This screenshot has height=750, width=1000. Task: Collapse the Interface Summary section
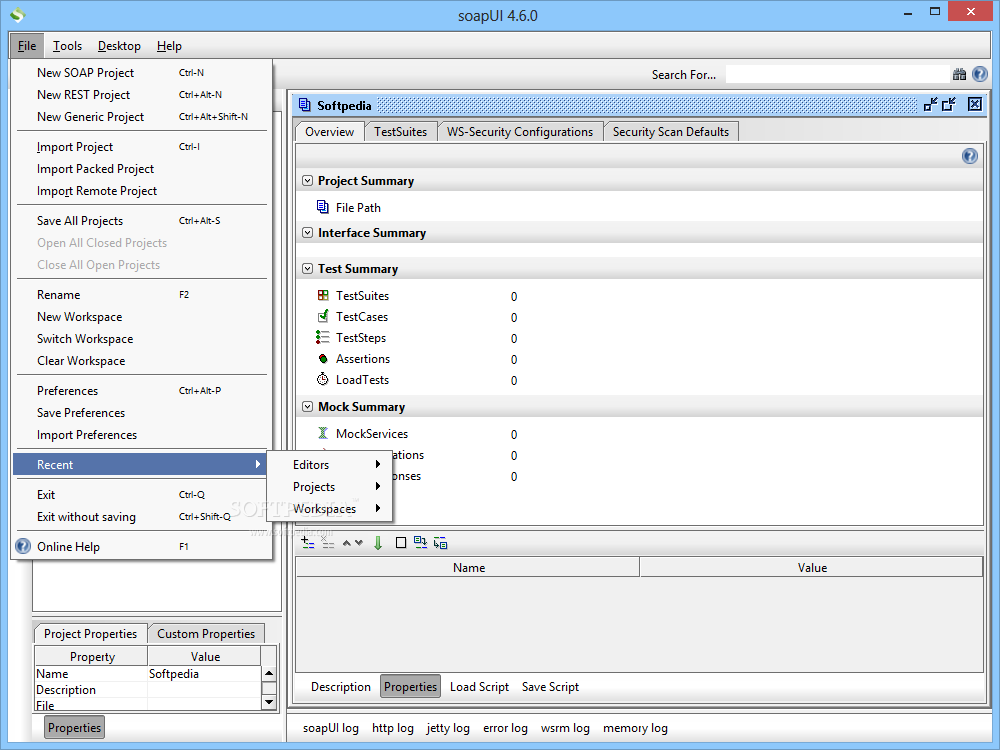coord(307,233)
